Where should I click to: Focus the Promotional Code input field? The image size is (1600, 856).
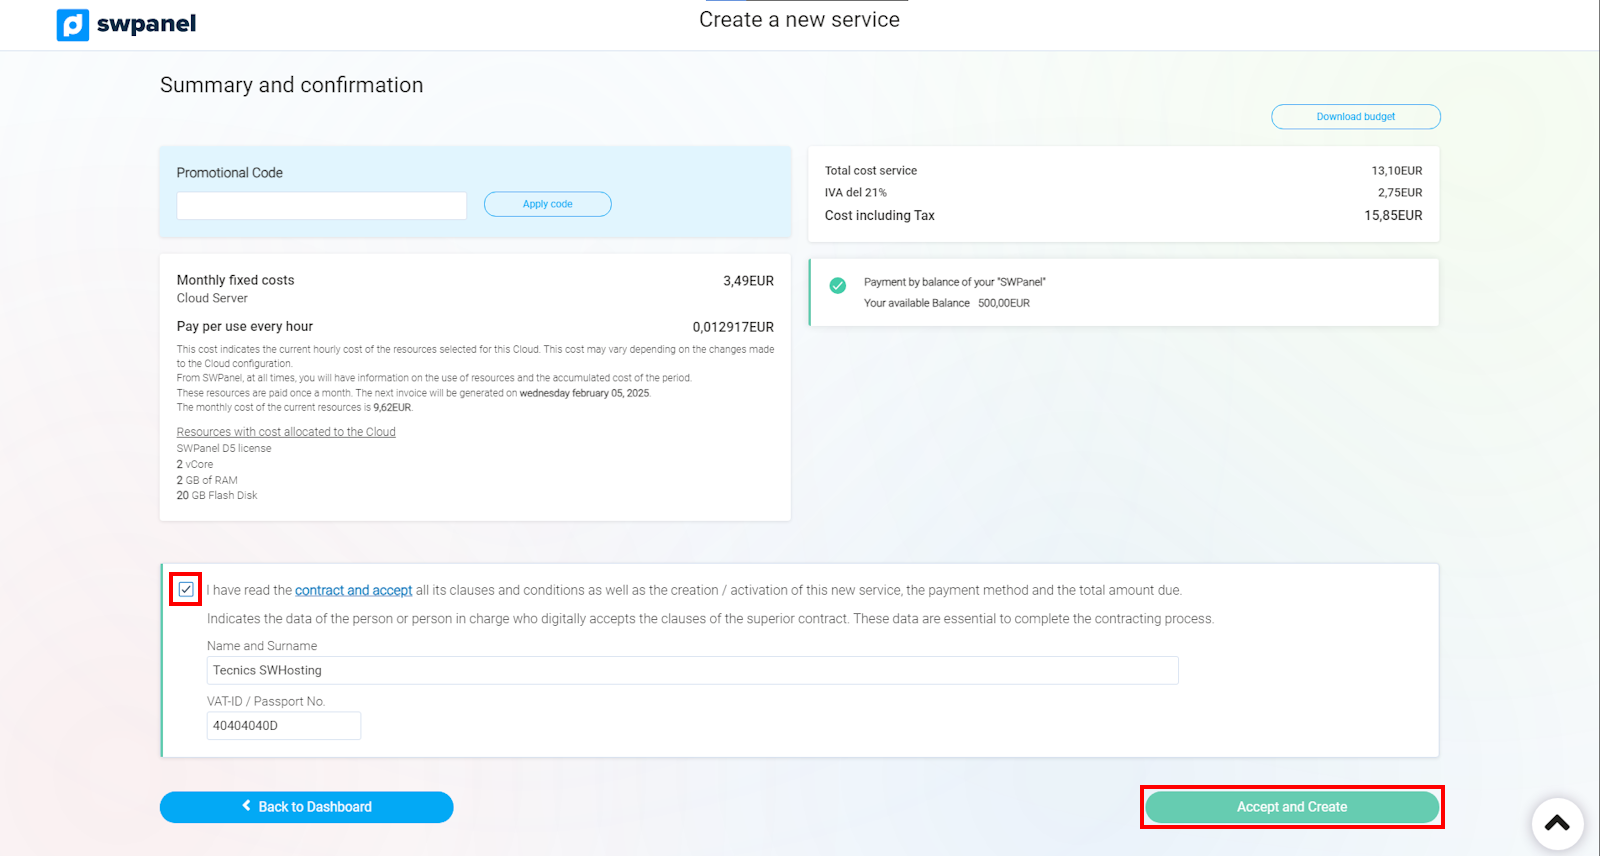321,205
